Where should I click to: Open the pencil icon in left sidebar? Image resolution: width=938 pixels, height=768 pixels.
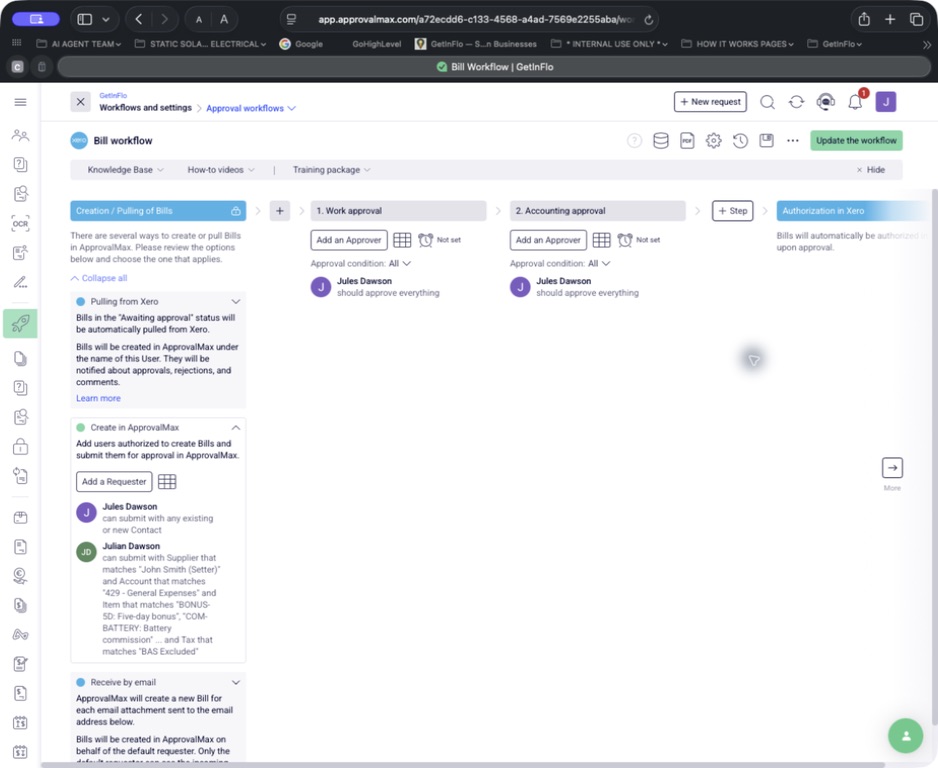(20, 282)
